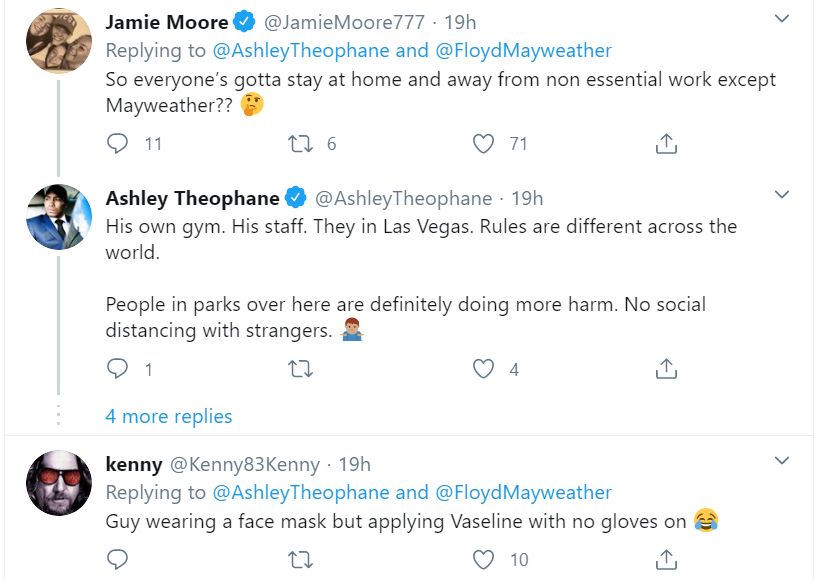Image resolution: width=816 pixels, height=579 pixels.
Task: Open more options on Ashley Theophane's tweet
Action: [783, 194]
